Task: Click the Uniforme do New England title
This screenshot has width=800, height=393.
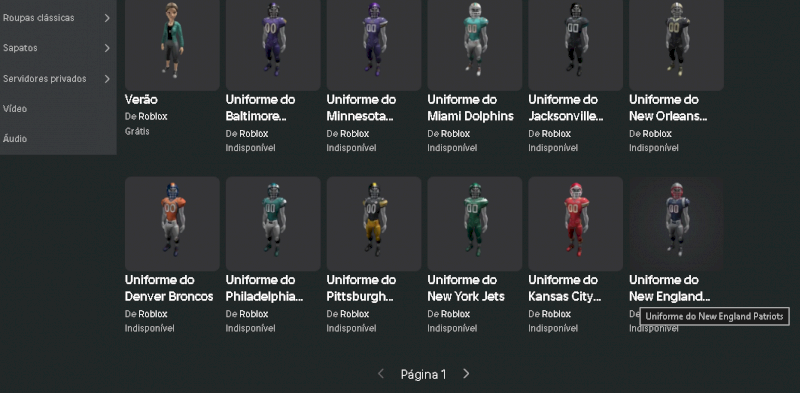Action: click(669, 288)
